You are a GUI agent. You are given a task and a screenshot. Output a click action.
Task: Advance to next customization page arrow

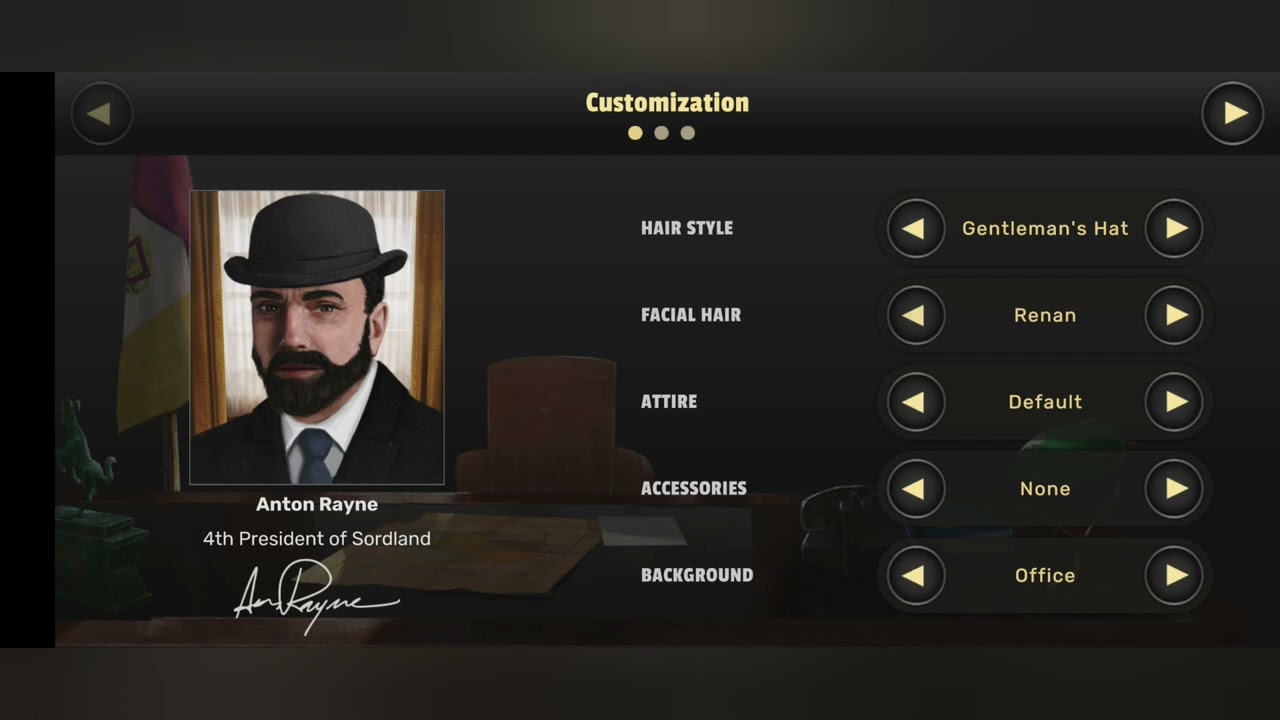(x=1233, y=113)
